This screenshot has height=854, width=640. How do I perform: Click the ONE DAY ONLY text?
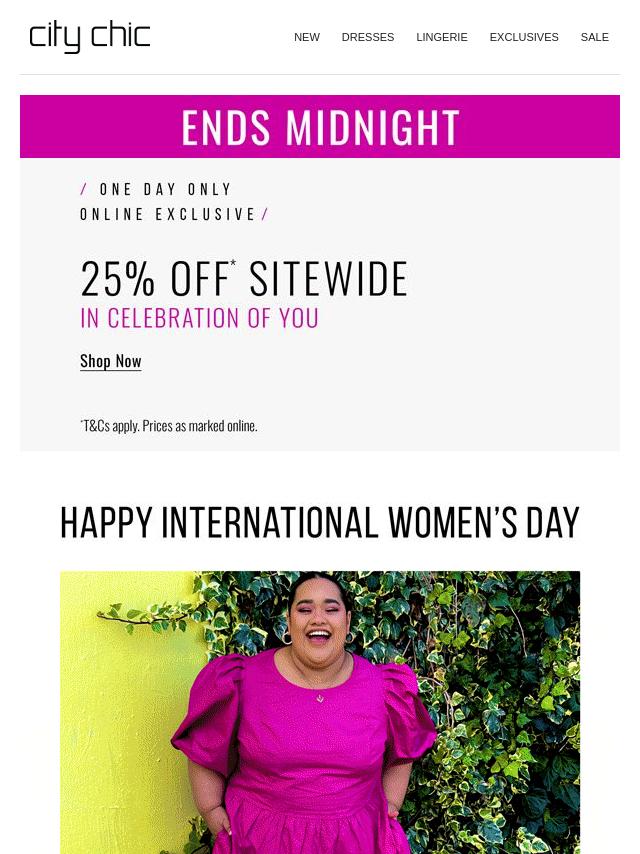tap(166, 189)
